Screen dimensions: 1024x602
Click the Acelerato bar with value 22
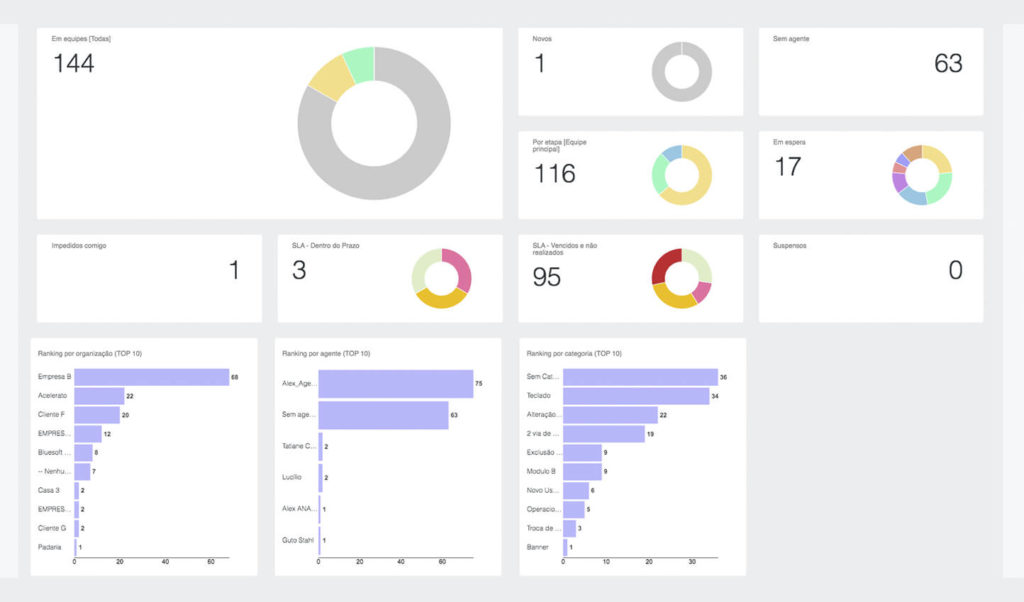(98, 396)
